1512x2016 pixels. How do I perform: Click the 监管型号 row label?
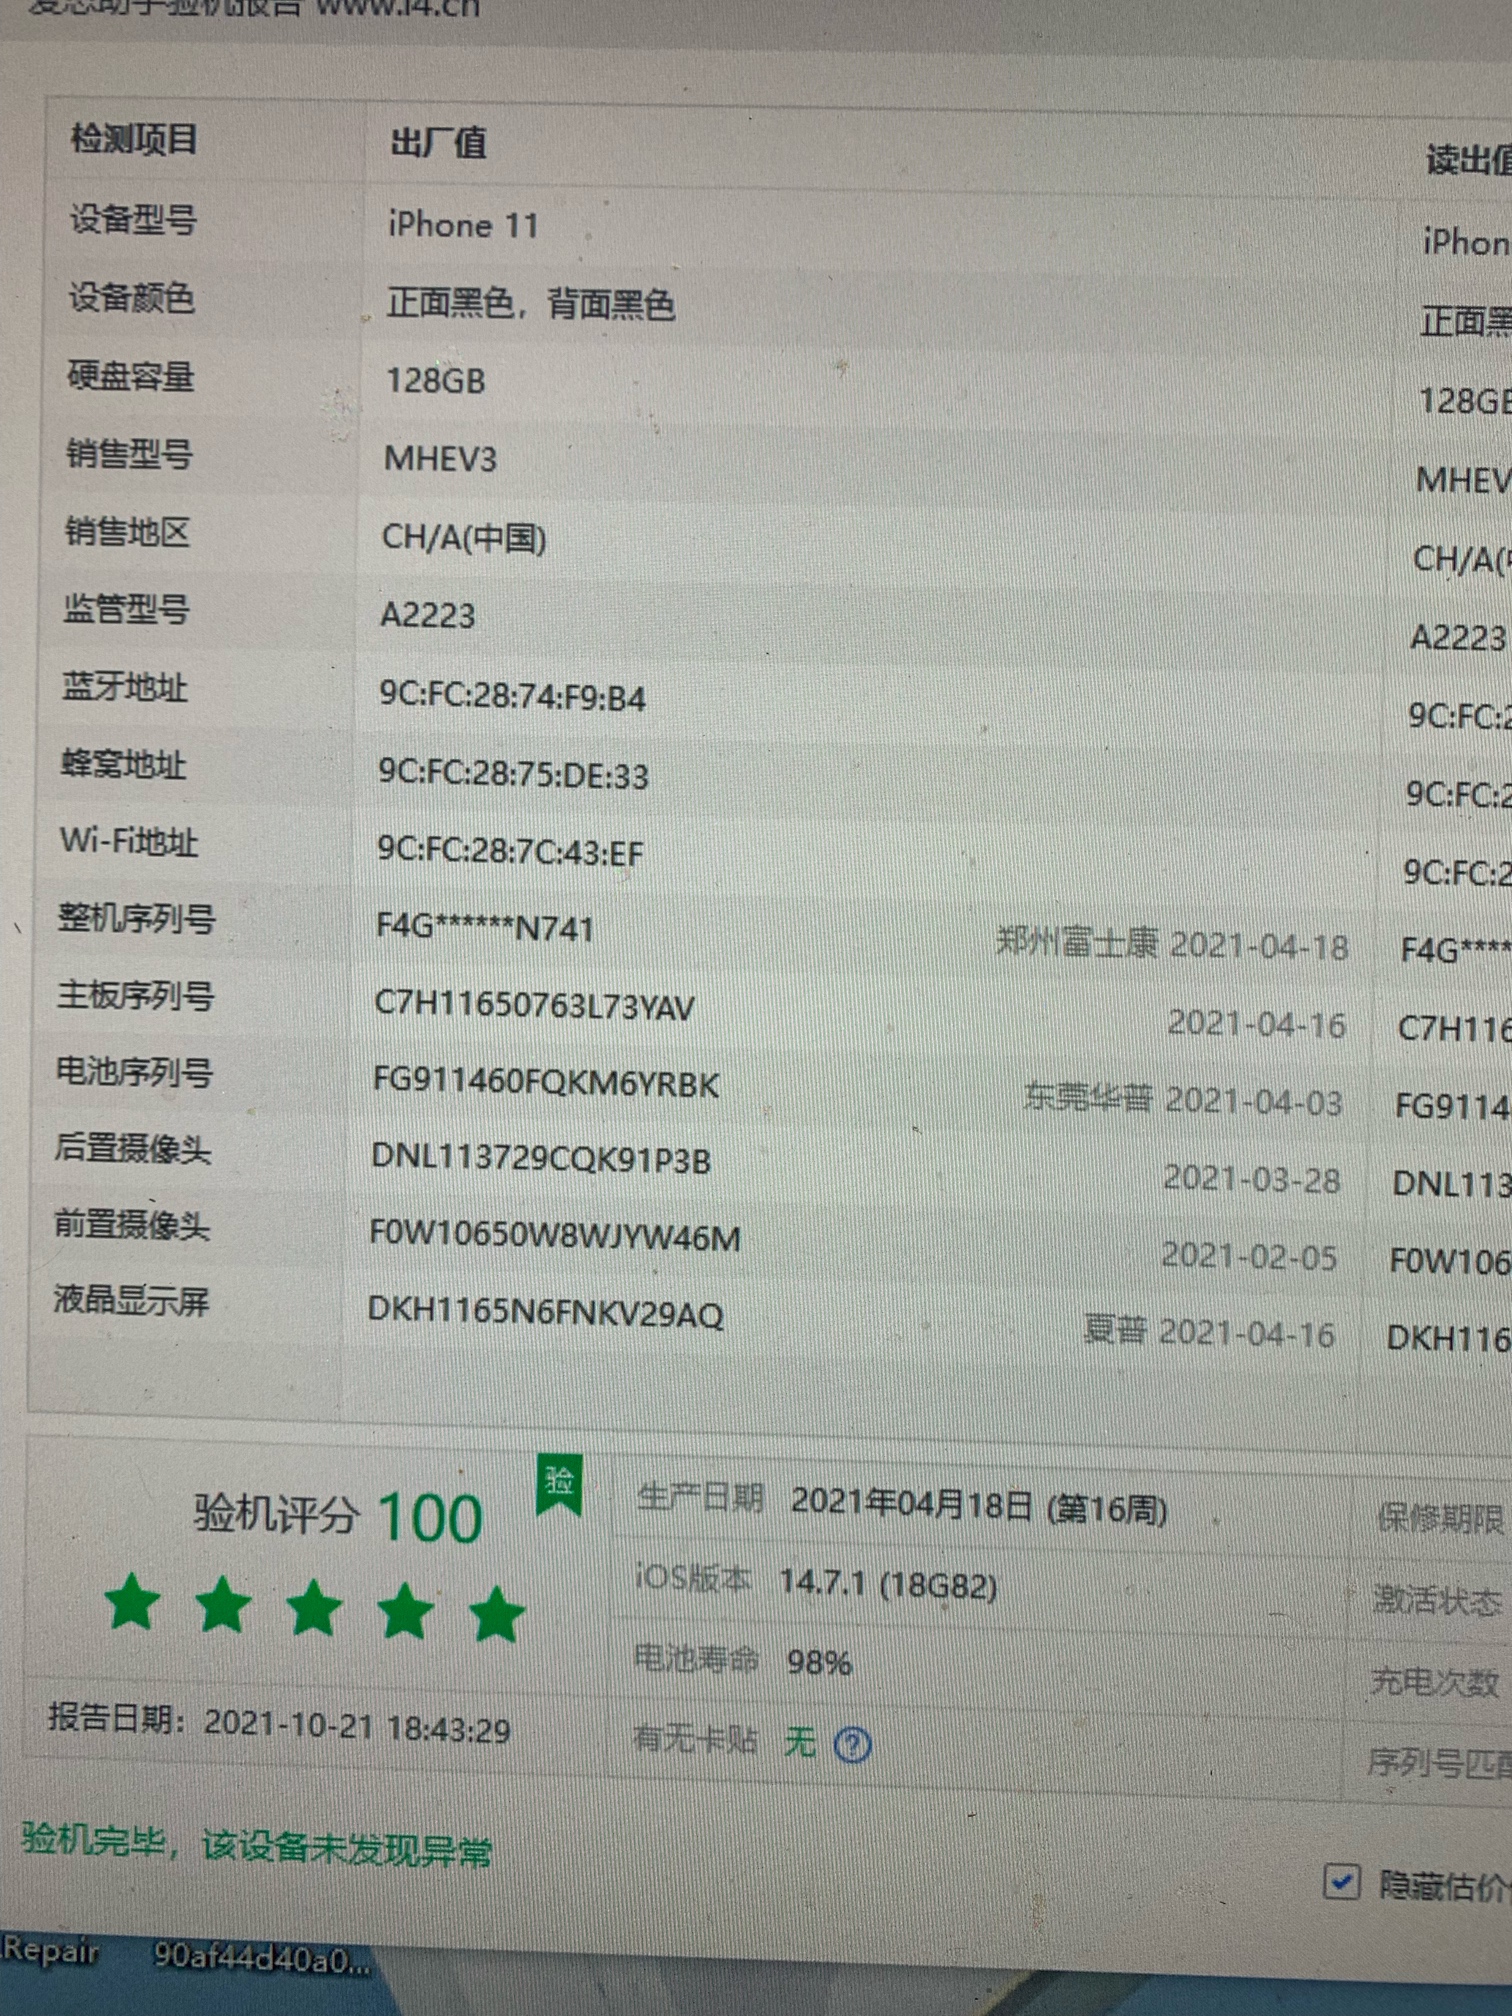point(126,609)
